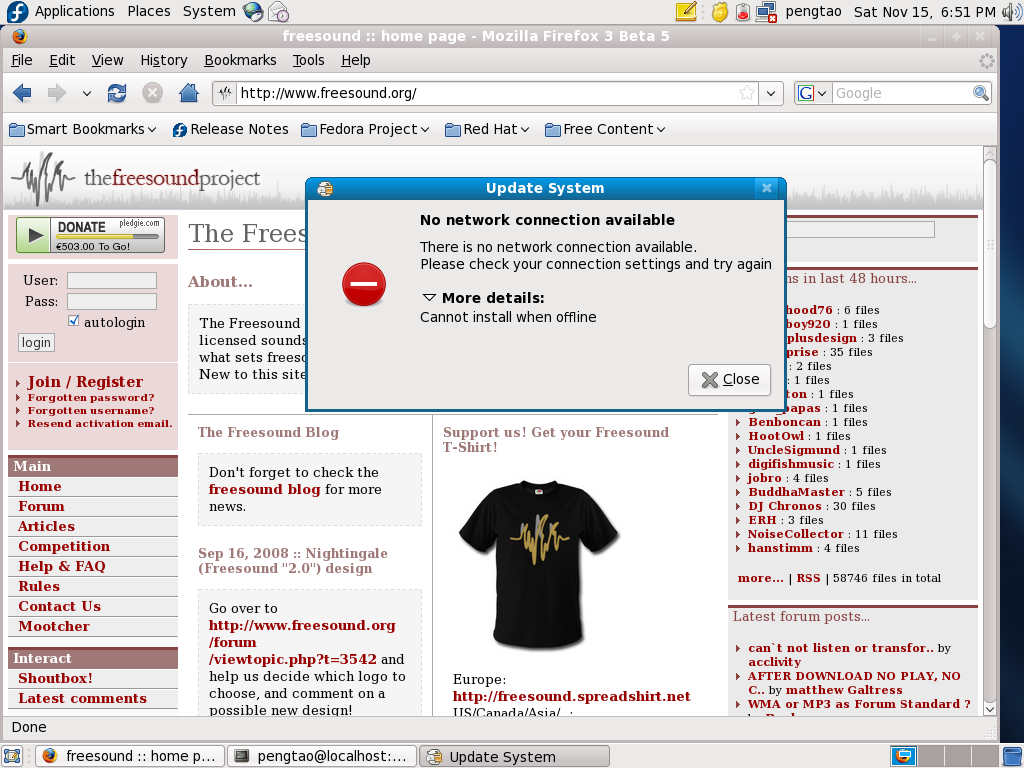Viewport: 1024px width, 768px height.
Task: Expand the Red Hat bookmarks folder
Action: pyautogui.click(x=487, y=129)
